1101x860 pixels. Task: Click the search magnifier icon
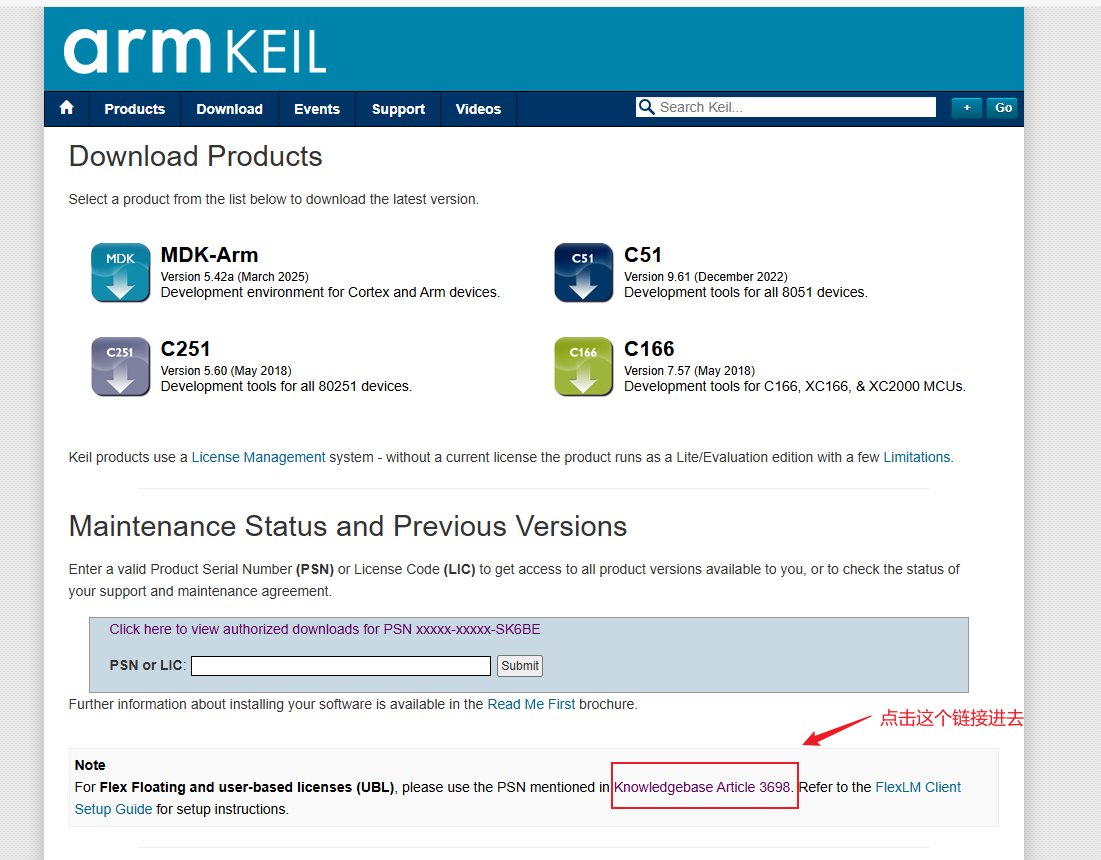coord(646,107)
